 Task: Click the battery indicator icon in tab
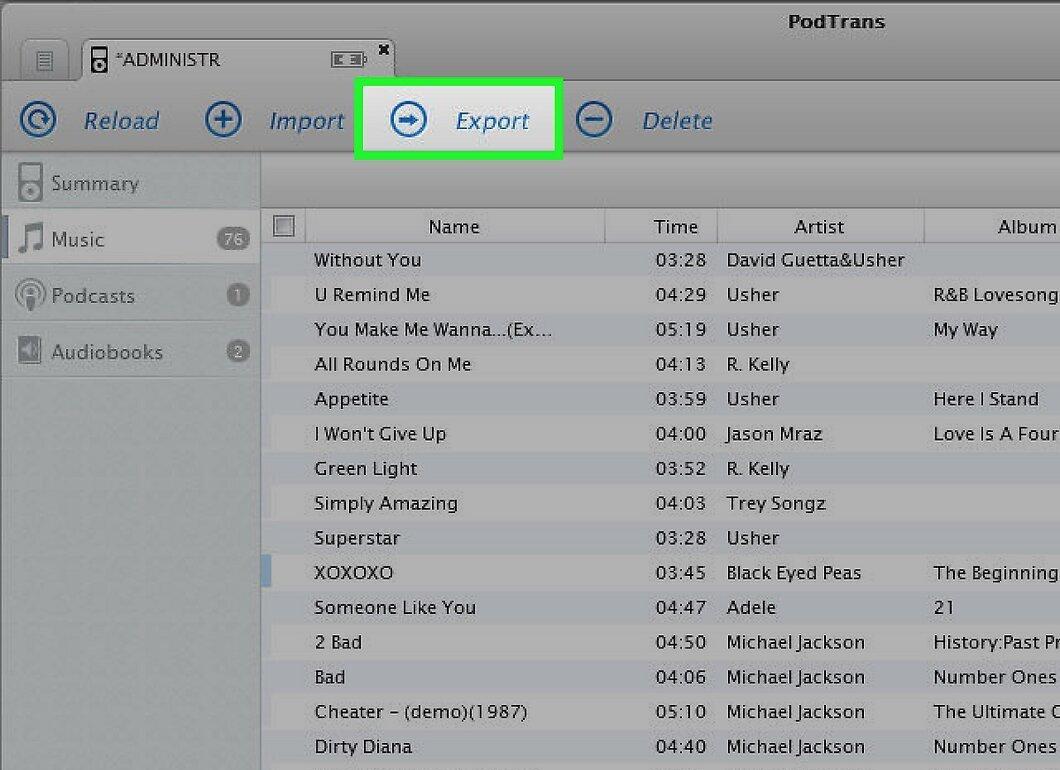tap(348, 59)
